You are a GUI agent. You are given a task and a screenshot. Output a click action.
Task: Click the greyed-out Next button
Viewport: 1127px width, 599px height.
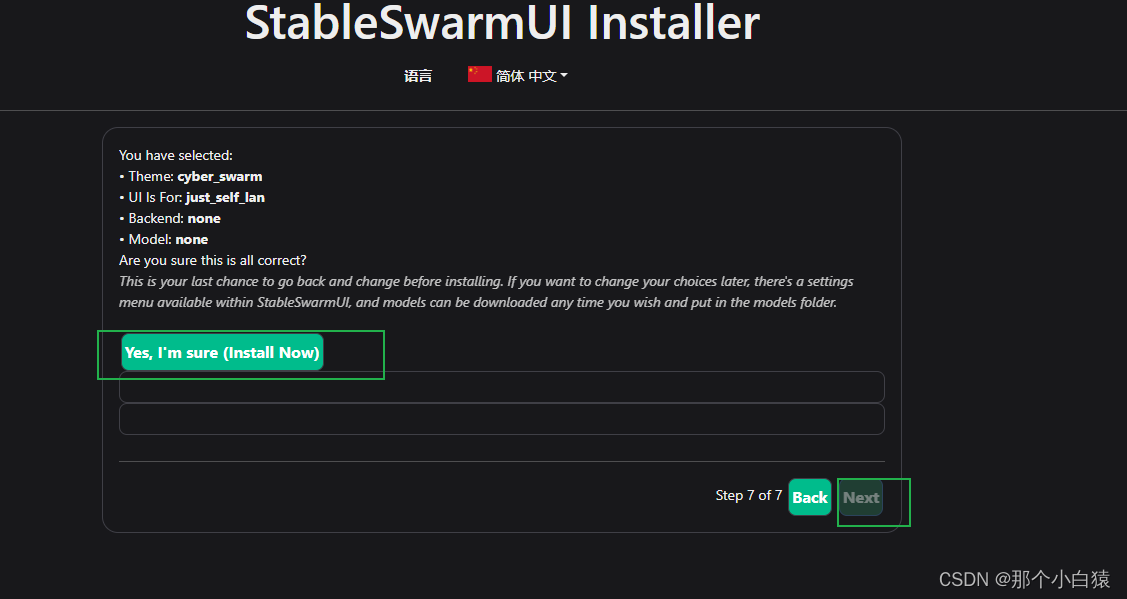[860, 497]
